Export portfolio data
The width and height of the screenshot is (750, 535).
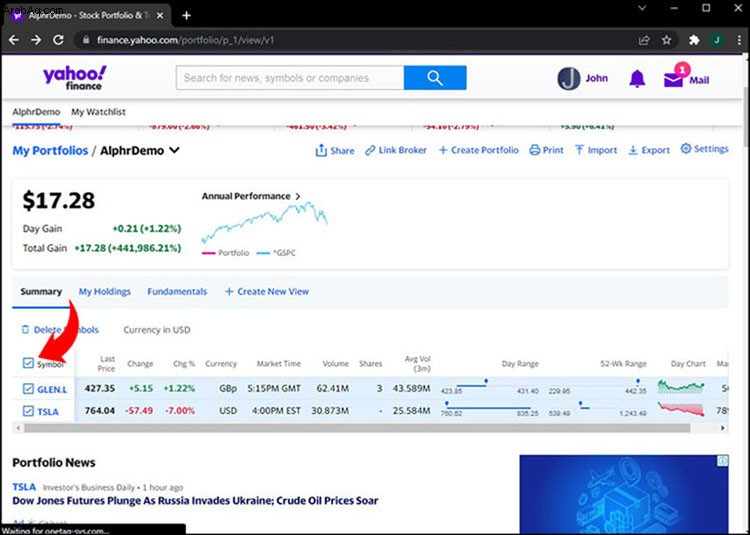pos(649,150)
